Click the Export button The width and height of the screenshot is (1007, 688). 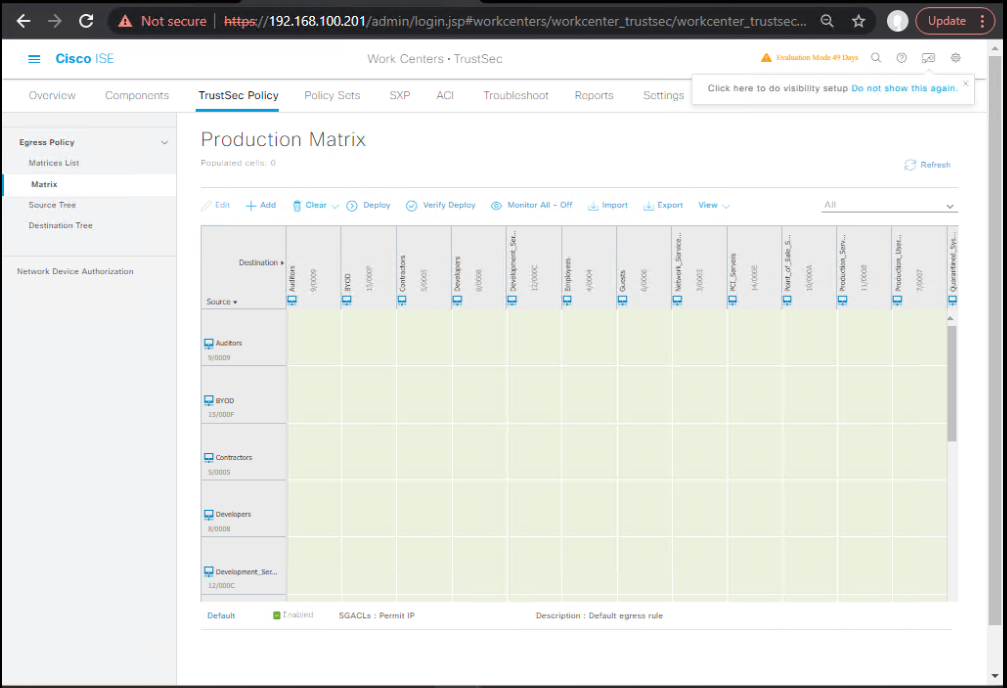663,206
